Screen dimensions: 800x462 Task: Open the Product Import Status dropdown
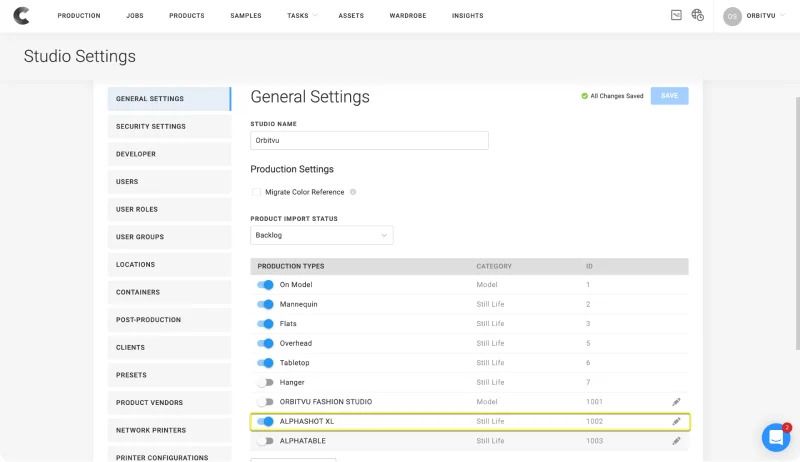(321, 235)
